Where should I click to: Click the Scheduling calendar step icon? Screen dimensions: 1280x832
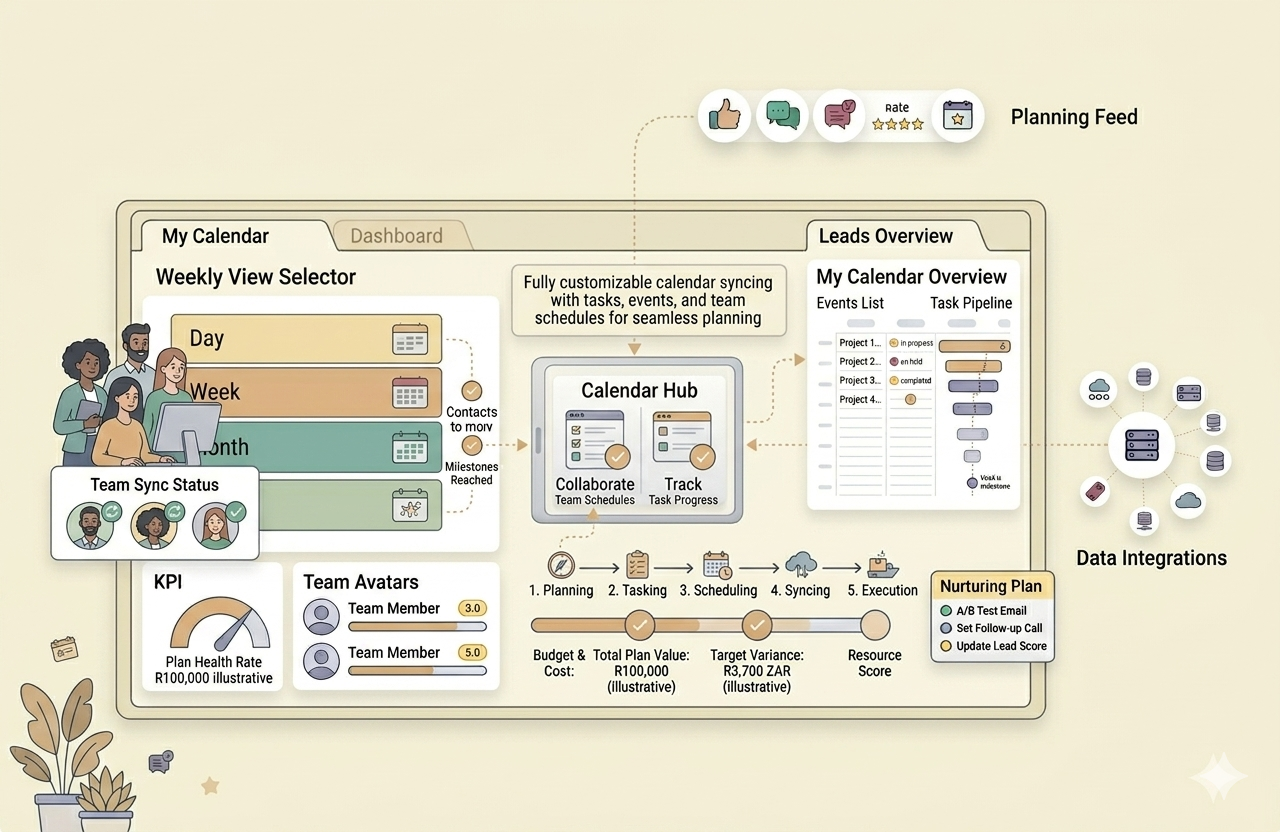[x=716, y=565]
